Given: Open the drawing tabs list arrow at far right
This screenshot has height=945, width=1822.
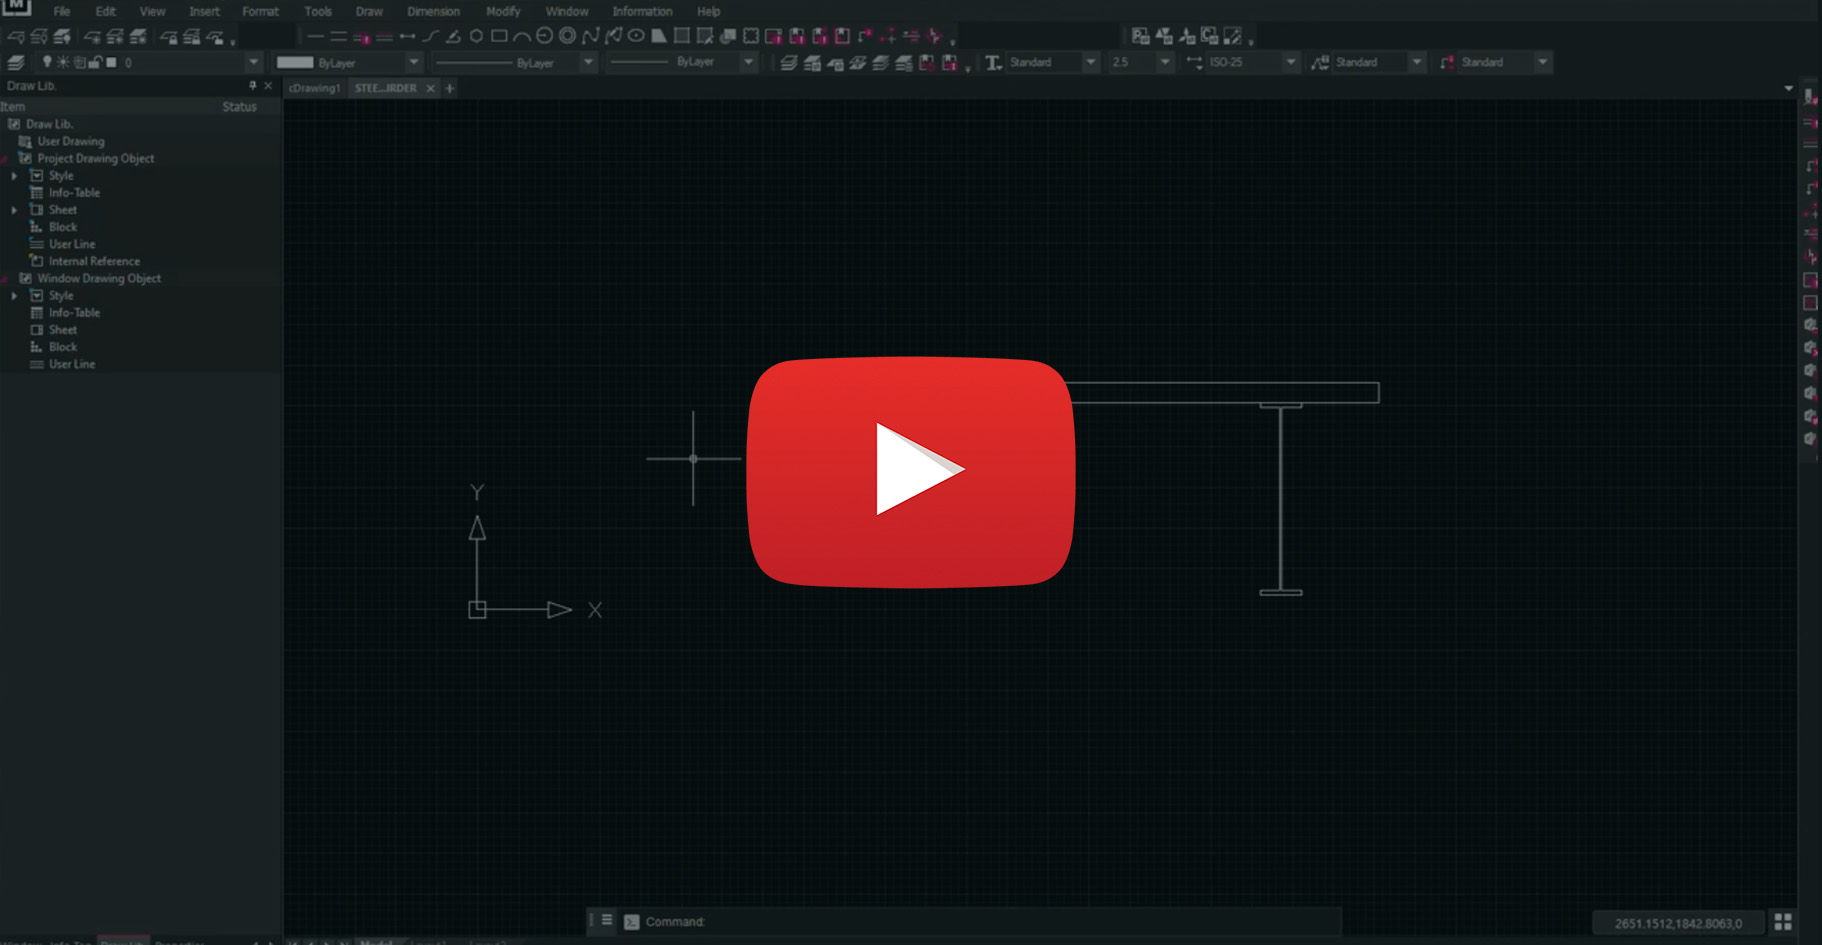Looking at the screenshot, I should click(x=1789, y=88).
